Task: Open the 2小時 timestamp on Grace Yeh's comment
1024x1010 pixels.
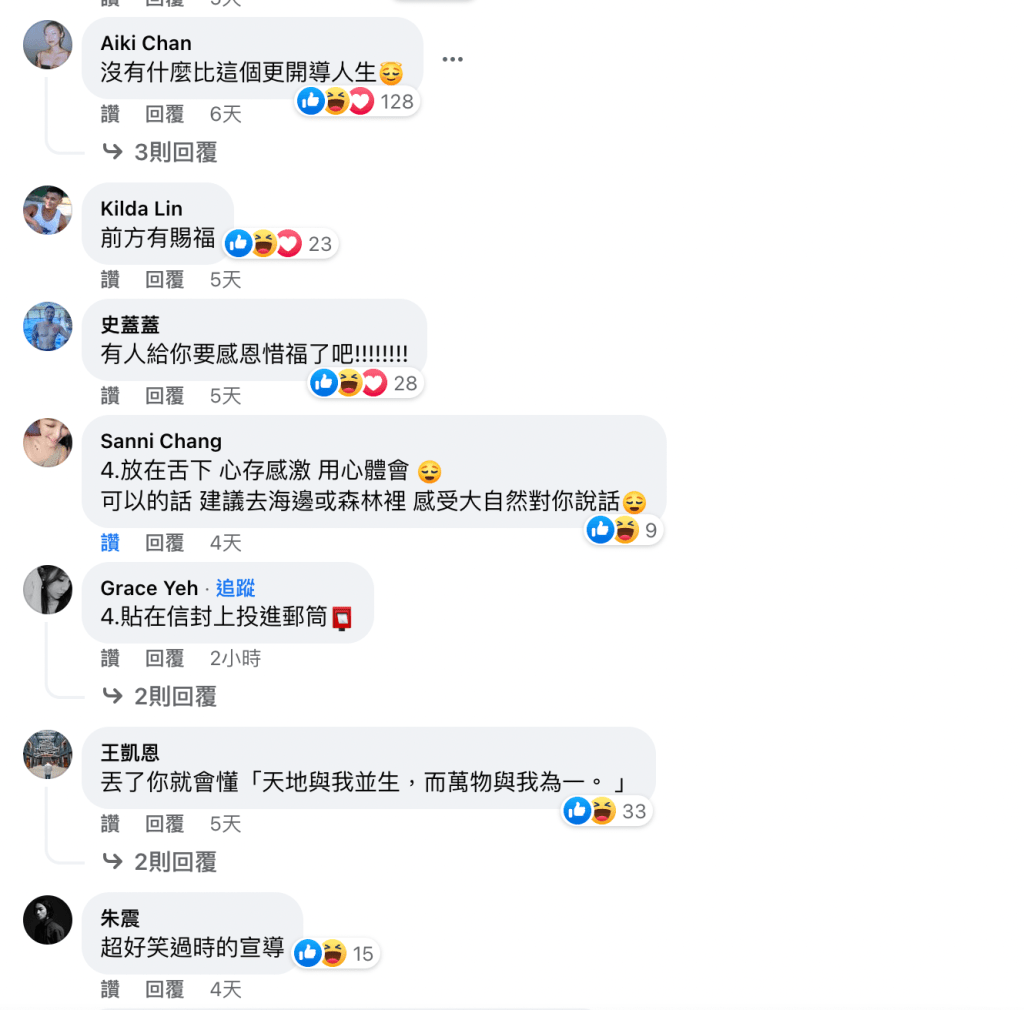Action: (235, 658)
